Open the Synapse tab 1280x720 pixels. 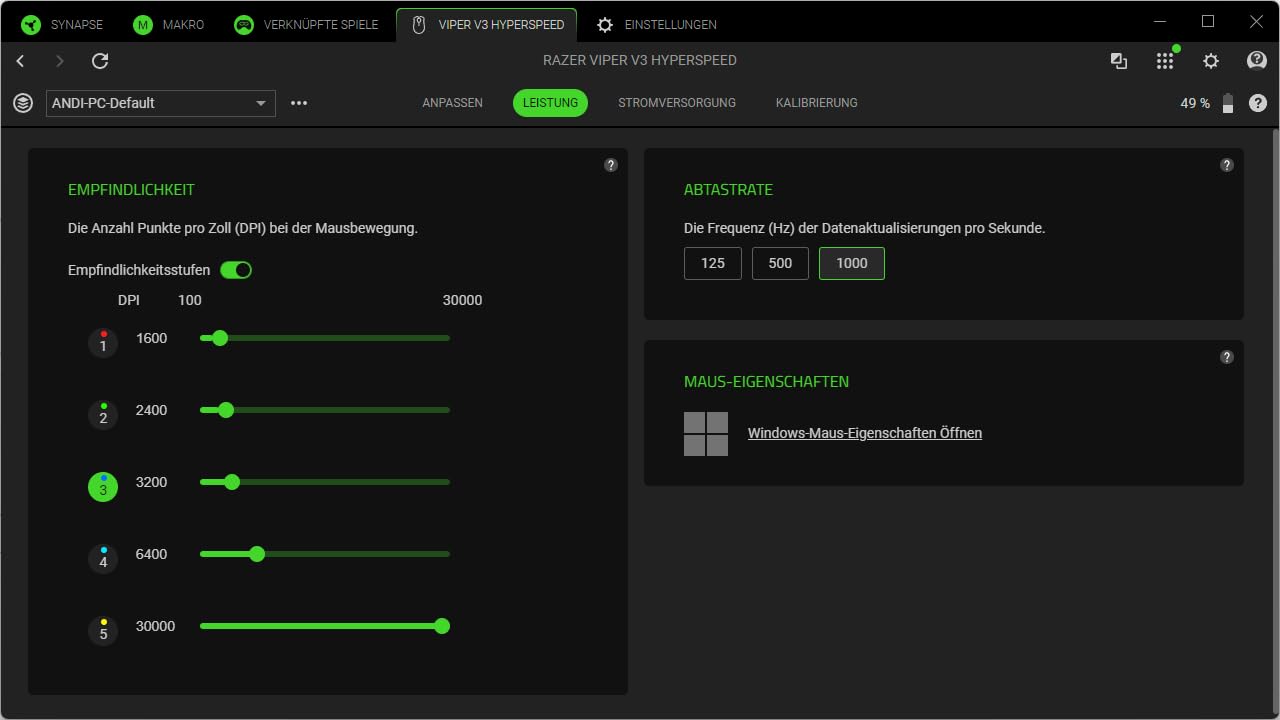click(x=62, y=24)
